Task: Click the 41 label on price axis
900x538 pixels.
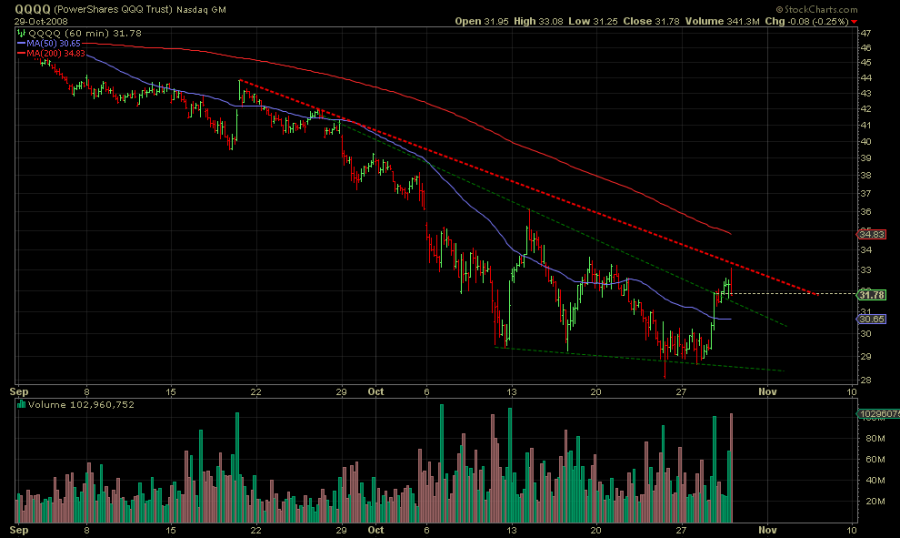Action: [x=866, y=125]
